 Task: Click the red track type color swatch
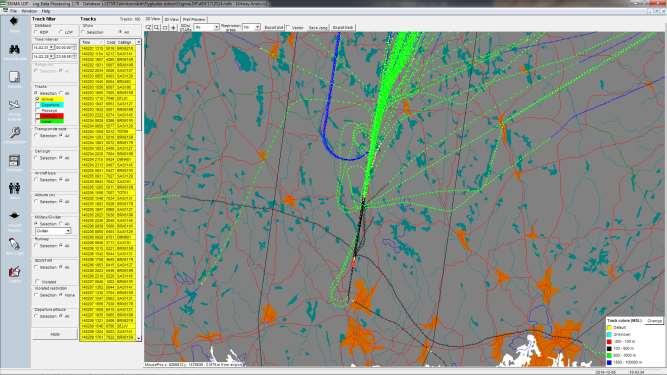(x=52, y=116)
